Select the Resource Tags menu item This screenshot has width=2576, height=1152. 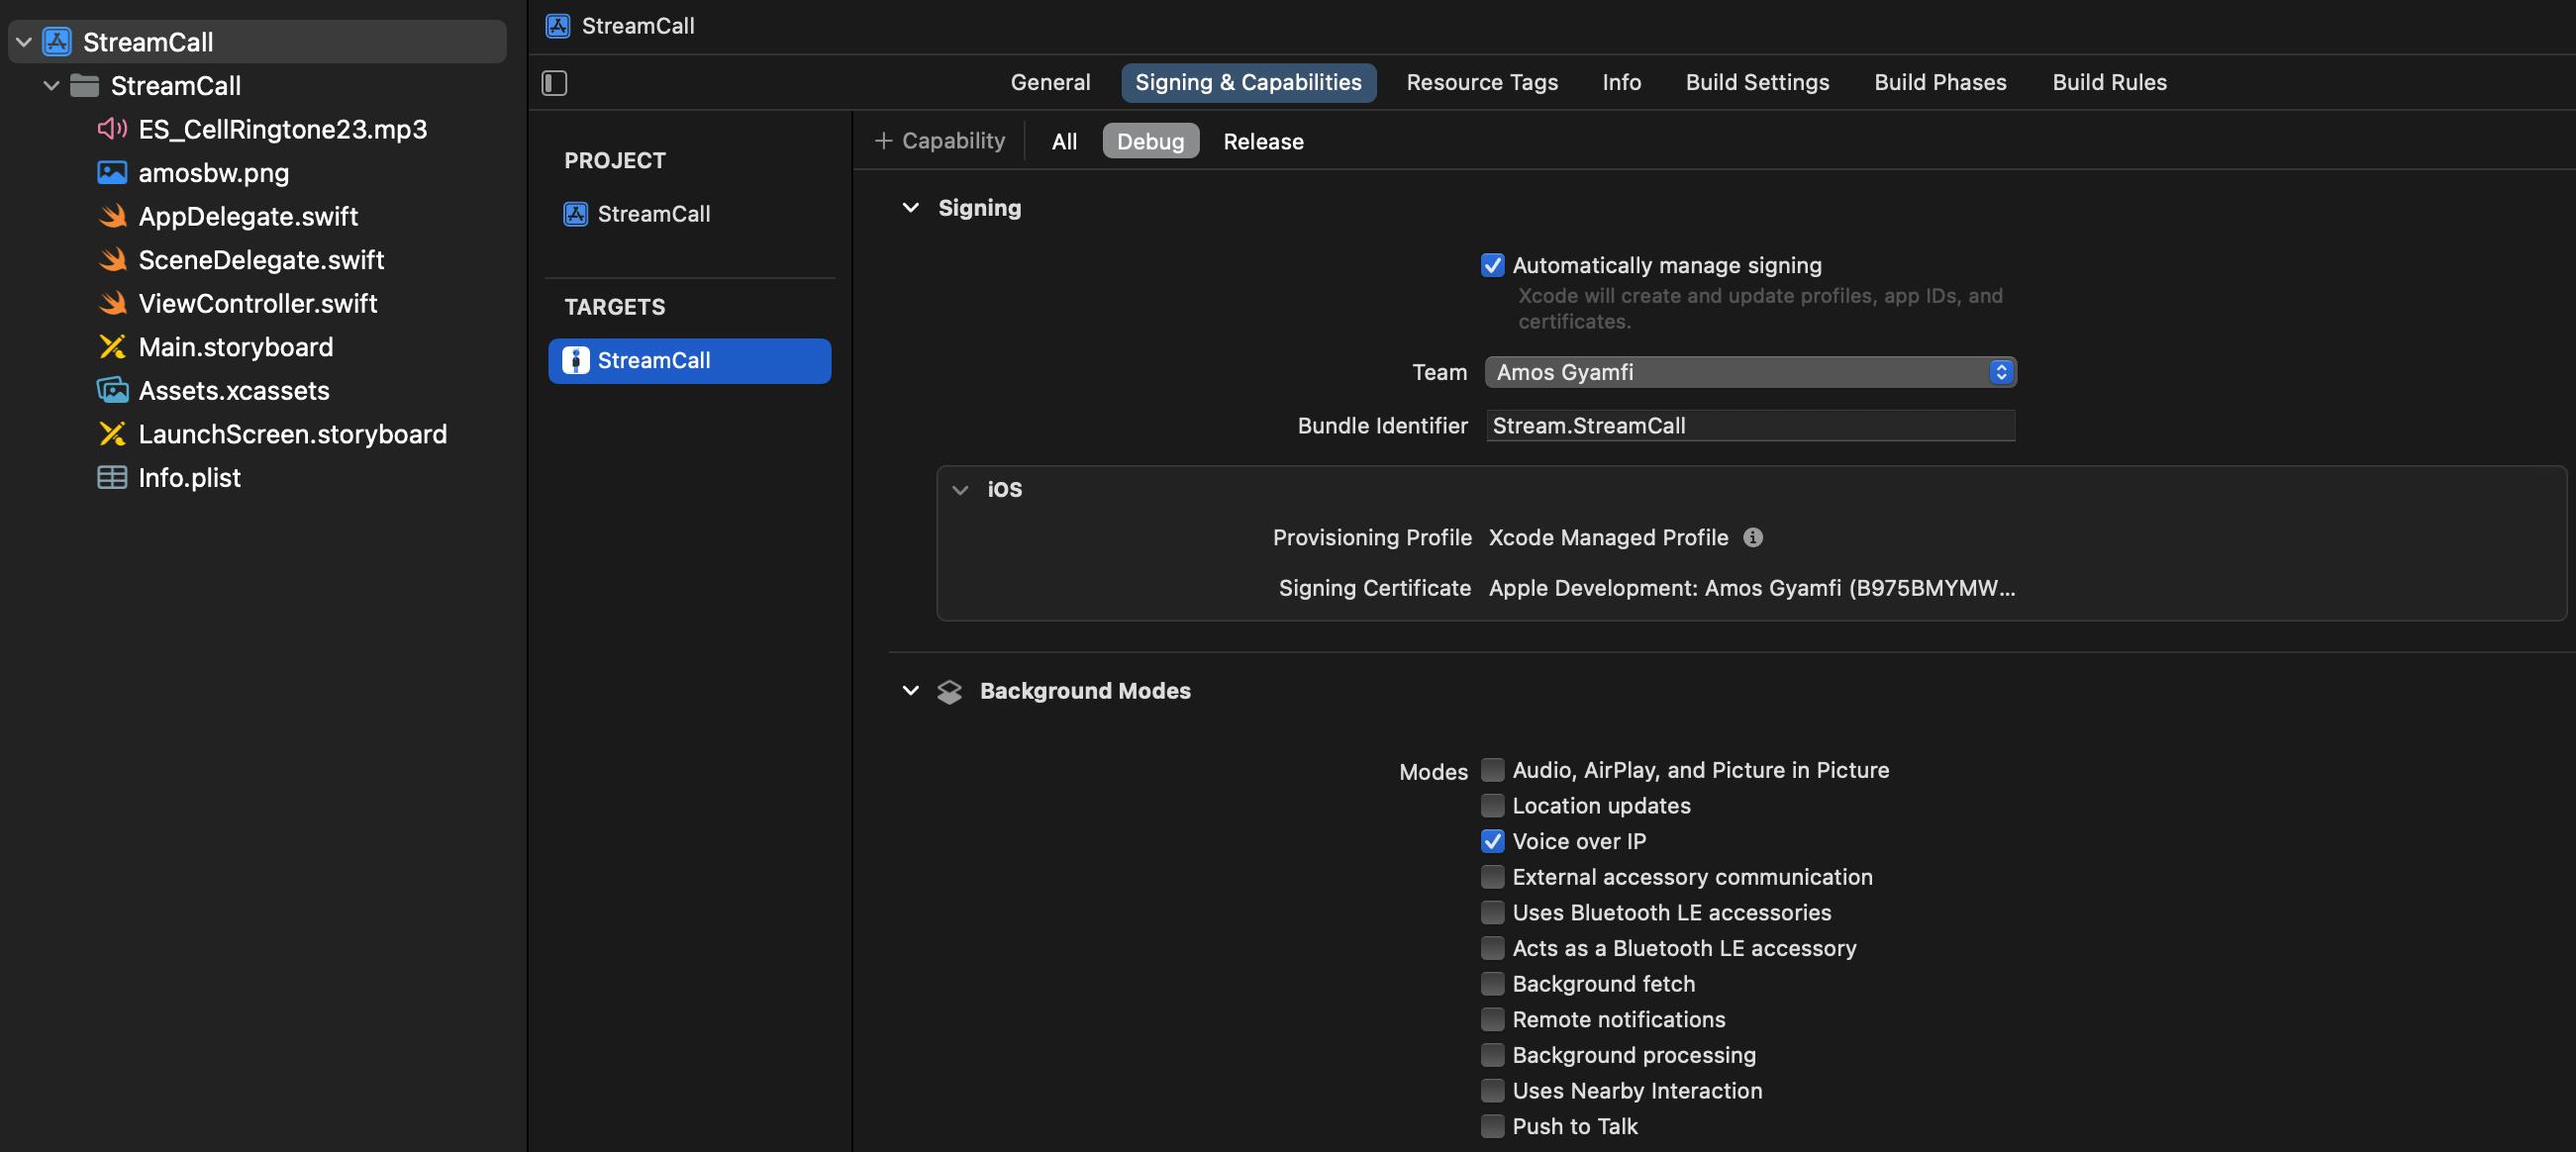[x=1480, y=82]
